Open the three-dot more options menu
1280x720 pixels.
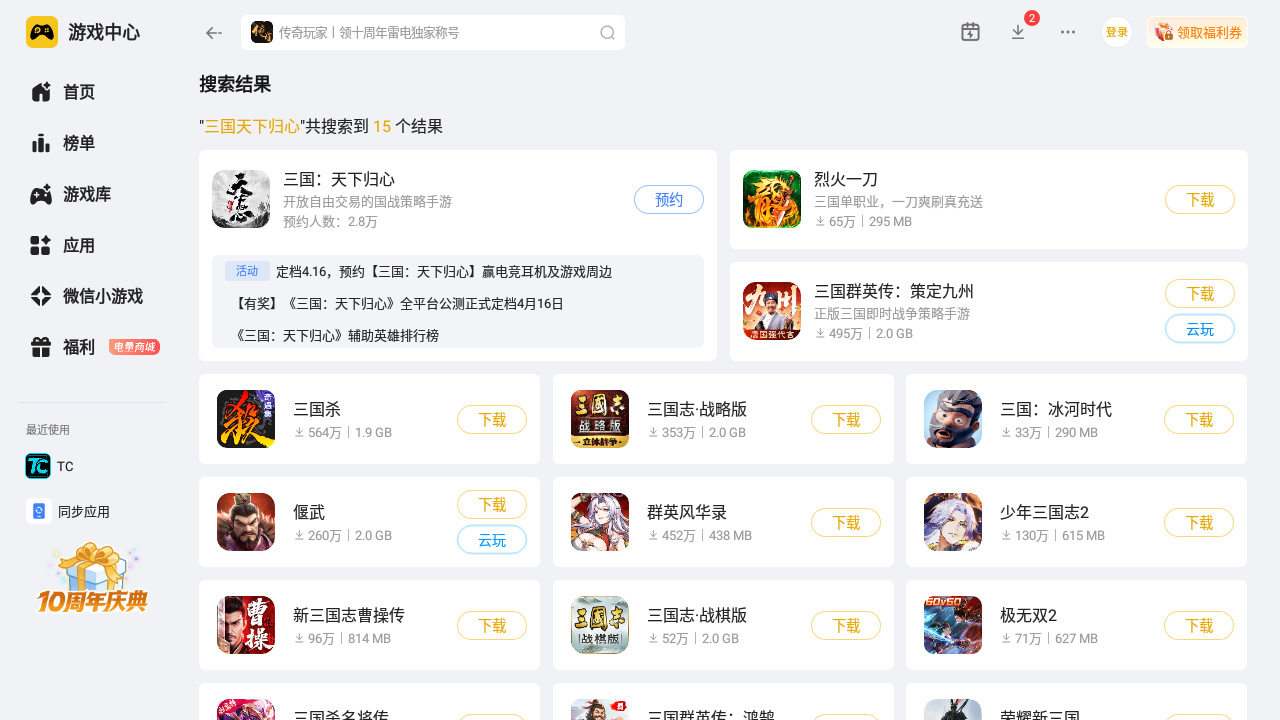[1068, 32]
